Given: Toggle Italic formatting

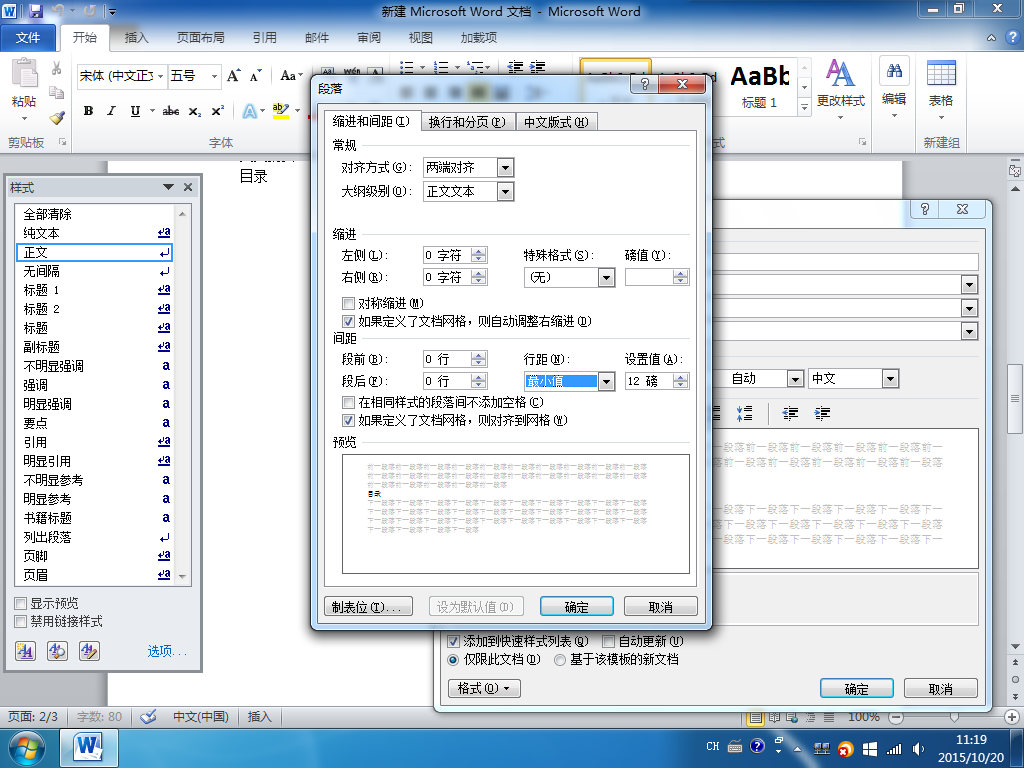Looking at the screenshot, I should click(112, 111).
